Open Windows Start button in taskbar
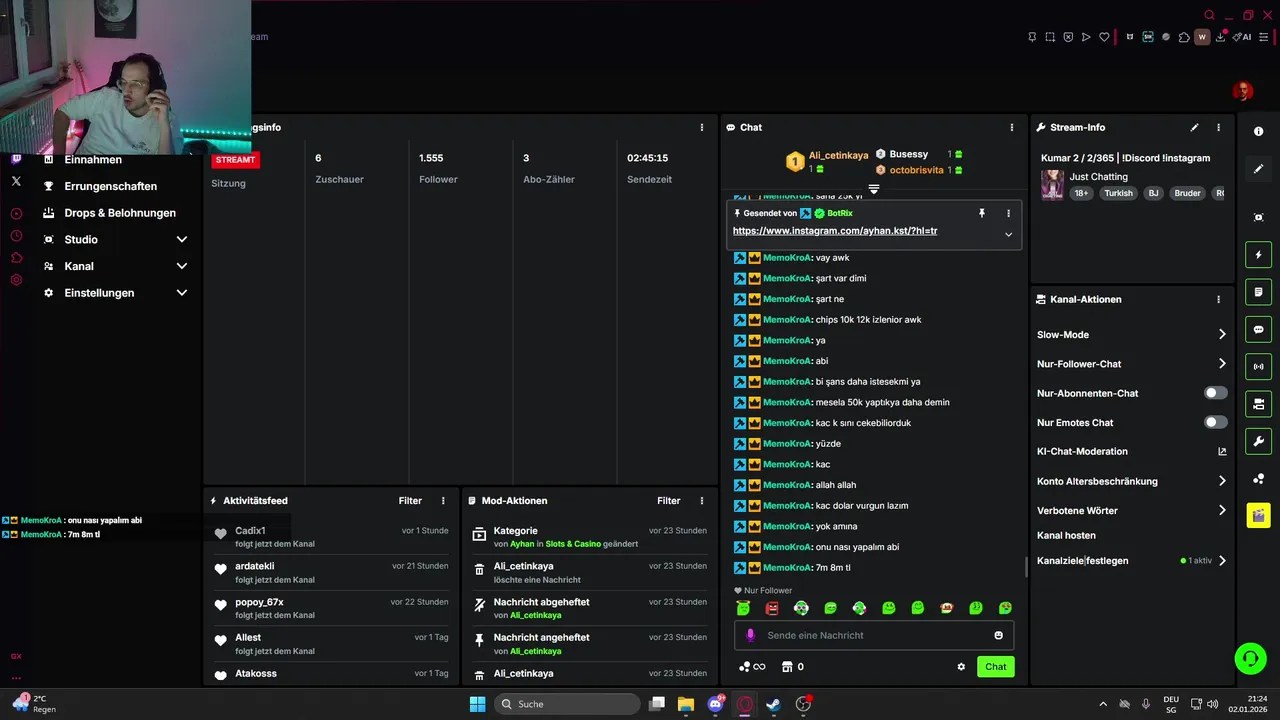The width and height of the screenshot is (1280, 720). click(x=478, y=704)
